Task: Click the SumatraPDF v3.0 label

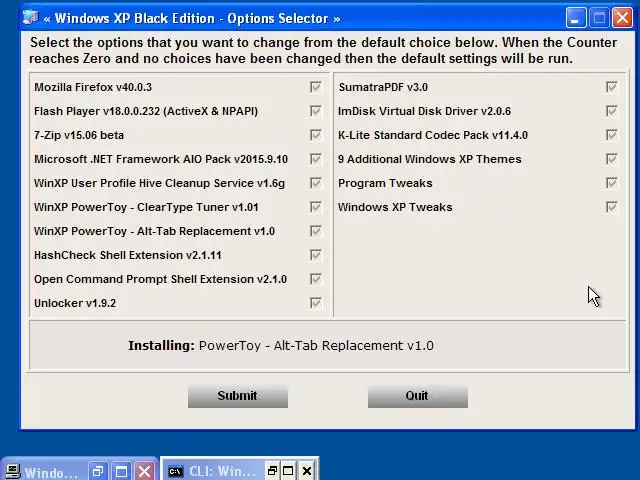Action: pyautogui.click(x=383, y=87)
